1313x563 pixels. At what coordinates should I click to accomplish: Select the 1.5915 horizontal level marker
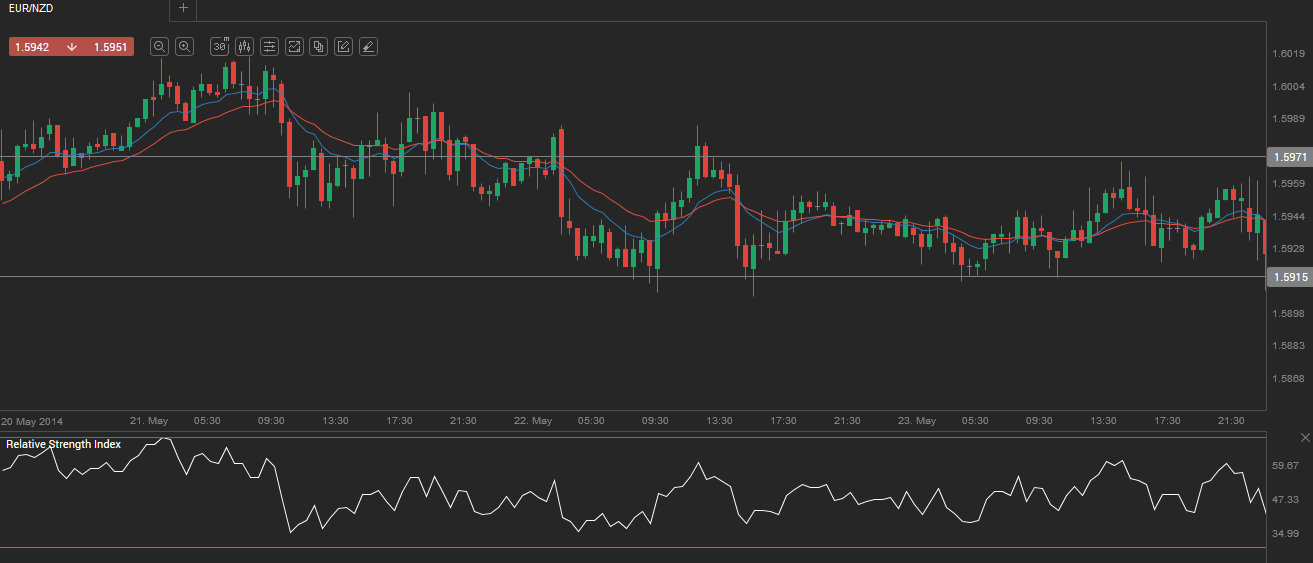(x=1287, y=278)
